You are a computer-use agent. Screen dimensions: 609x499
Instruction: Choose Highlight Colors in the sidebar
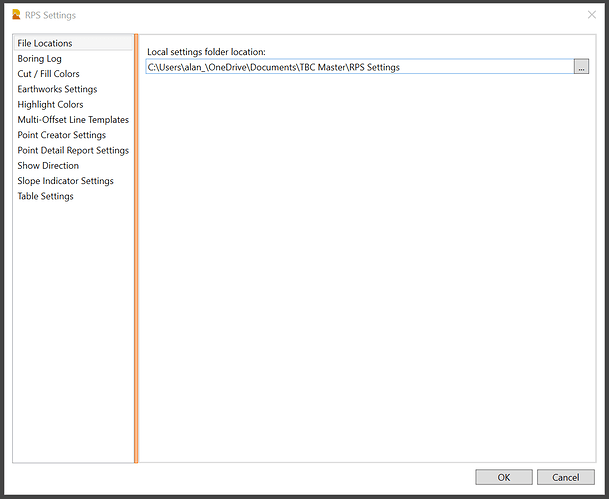(50, 104)
